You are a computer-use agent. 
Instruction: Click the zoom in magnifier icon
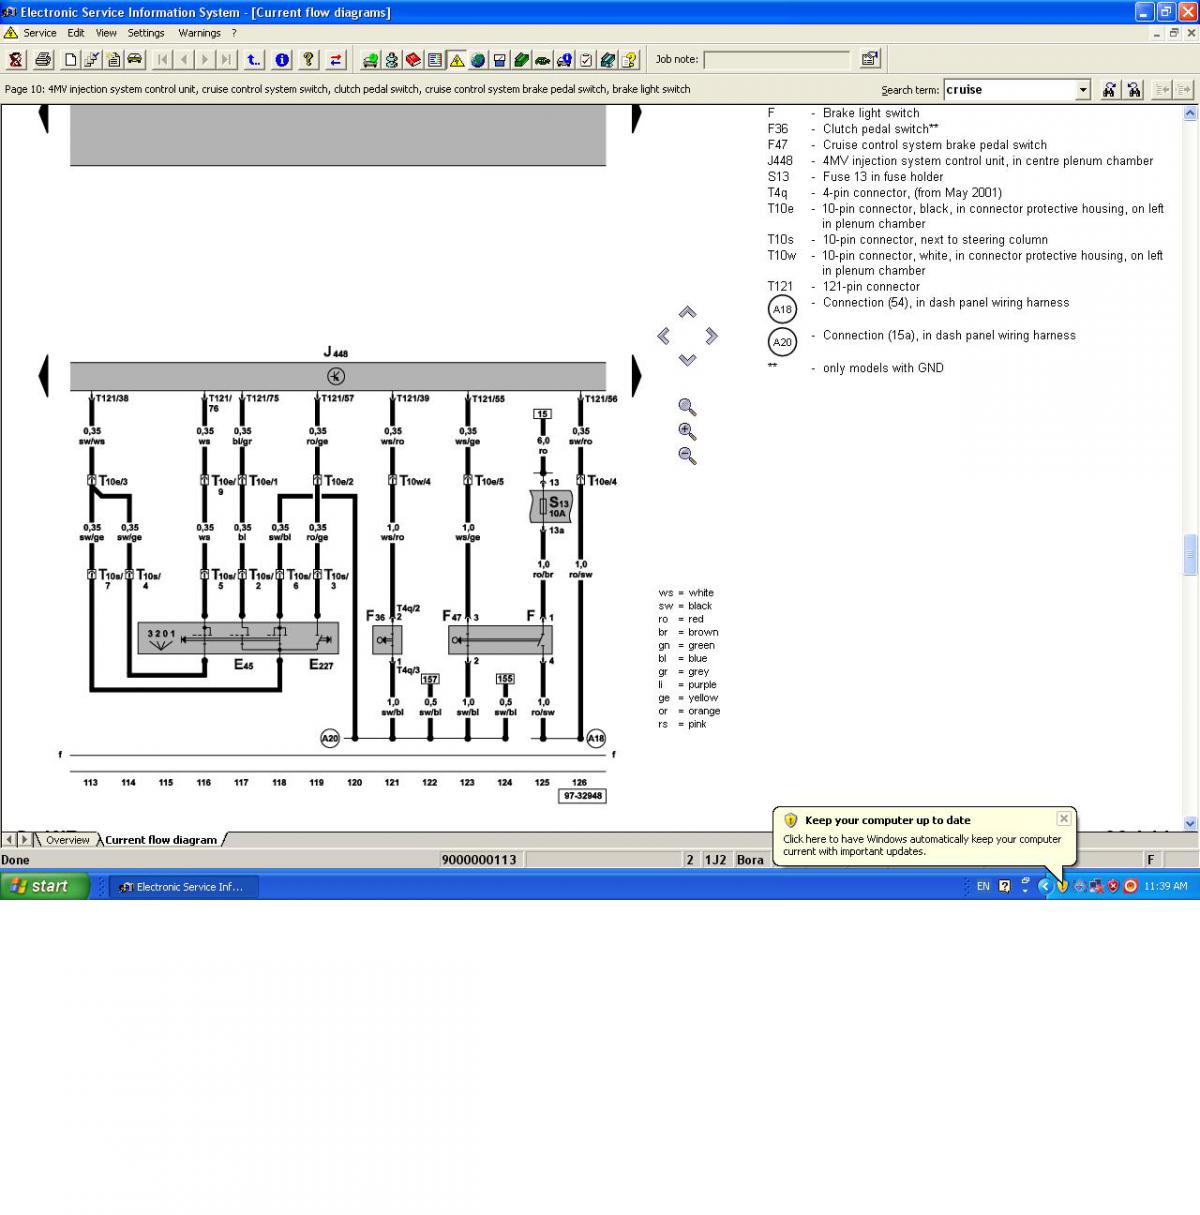pyautogui.click(x=687, y=432)
